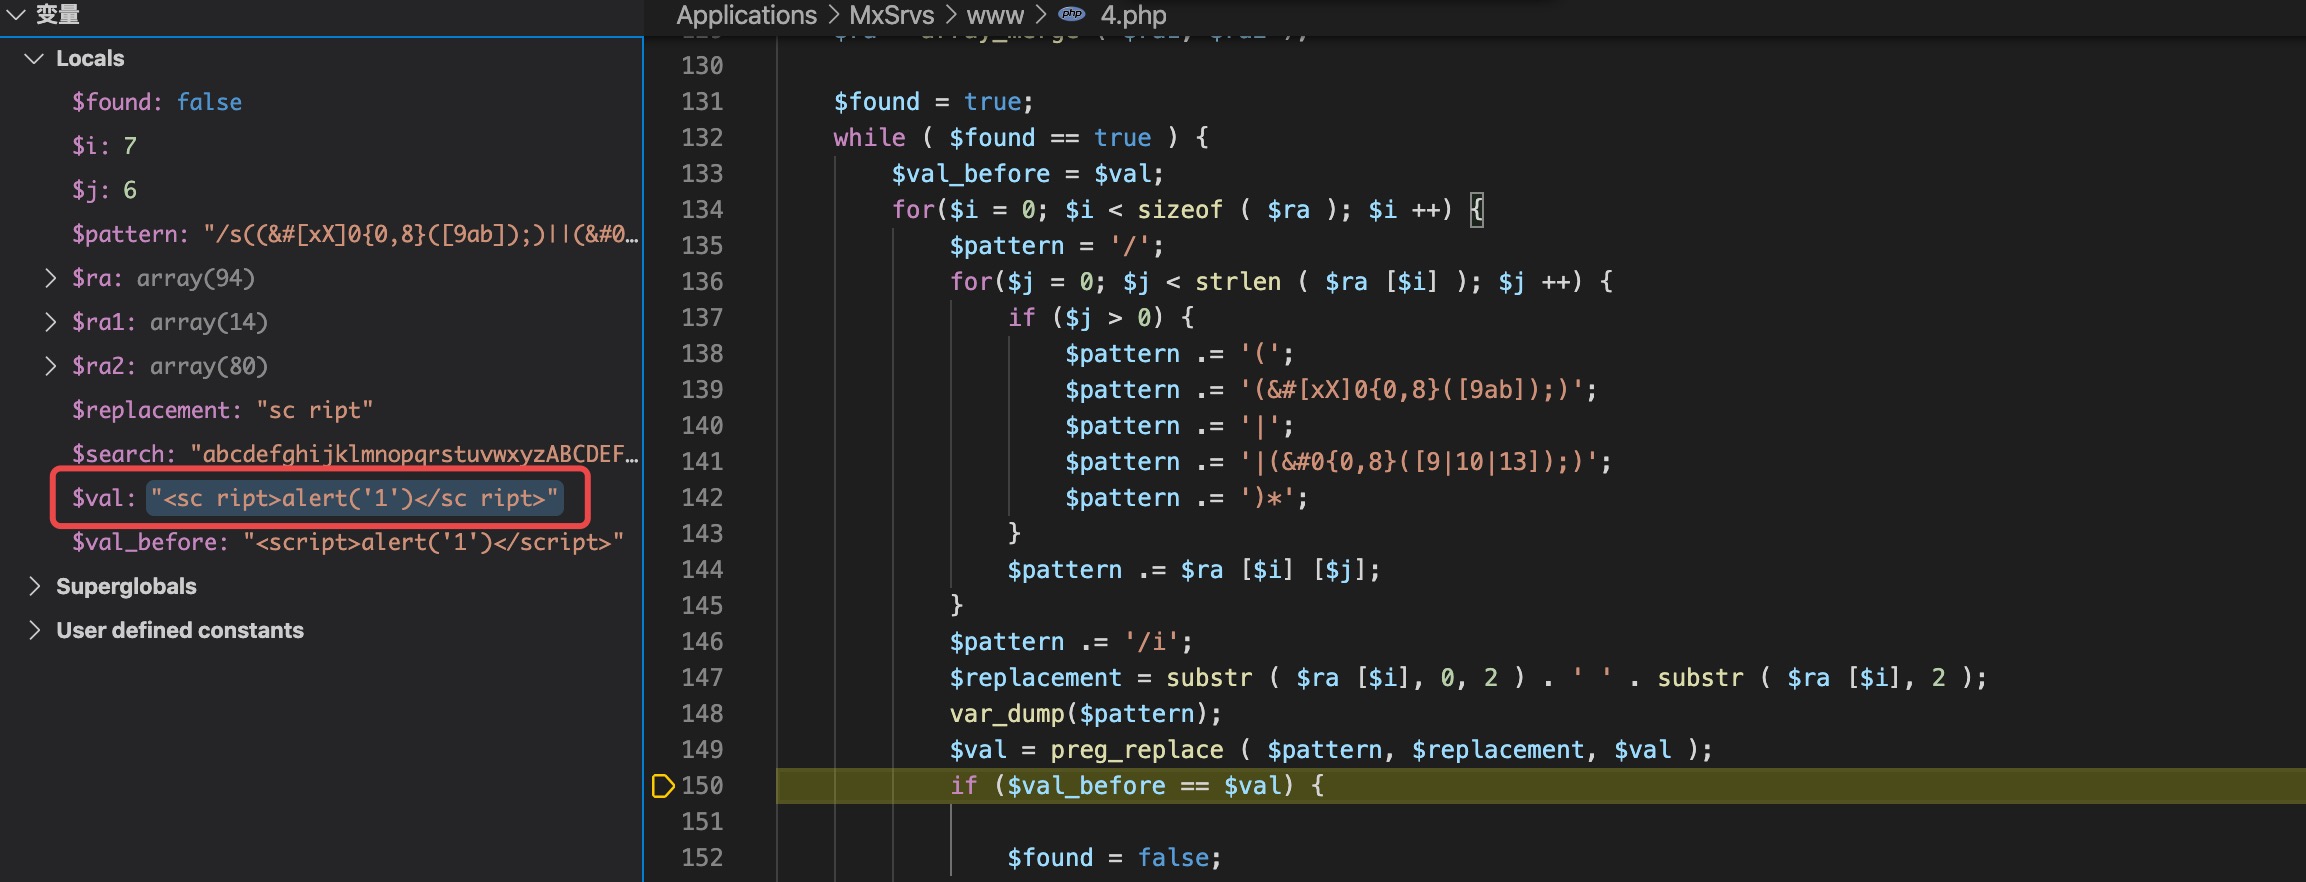Collapse the 变量 variables section
This screenshot has height=882, width=2306.
tap(15, 14)
